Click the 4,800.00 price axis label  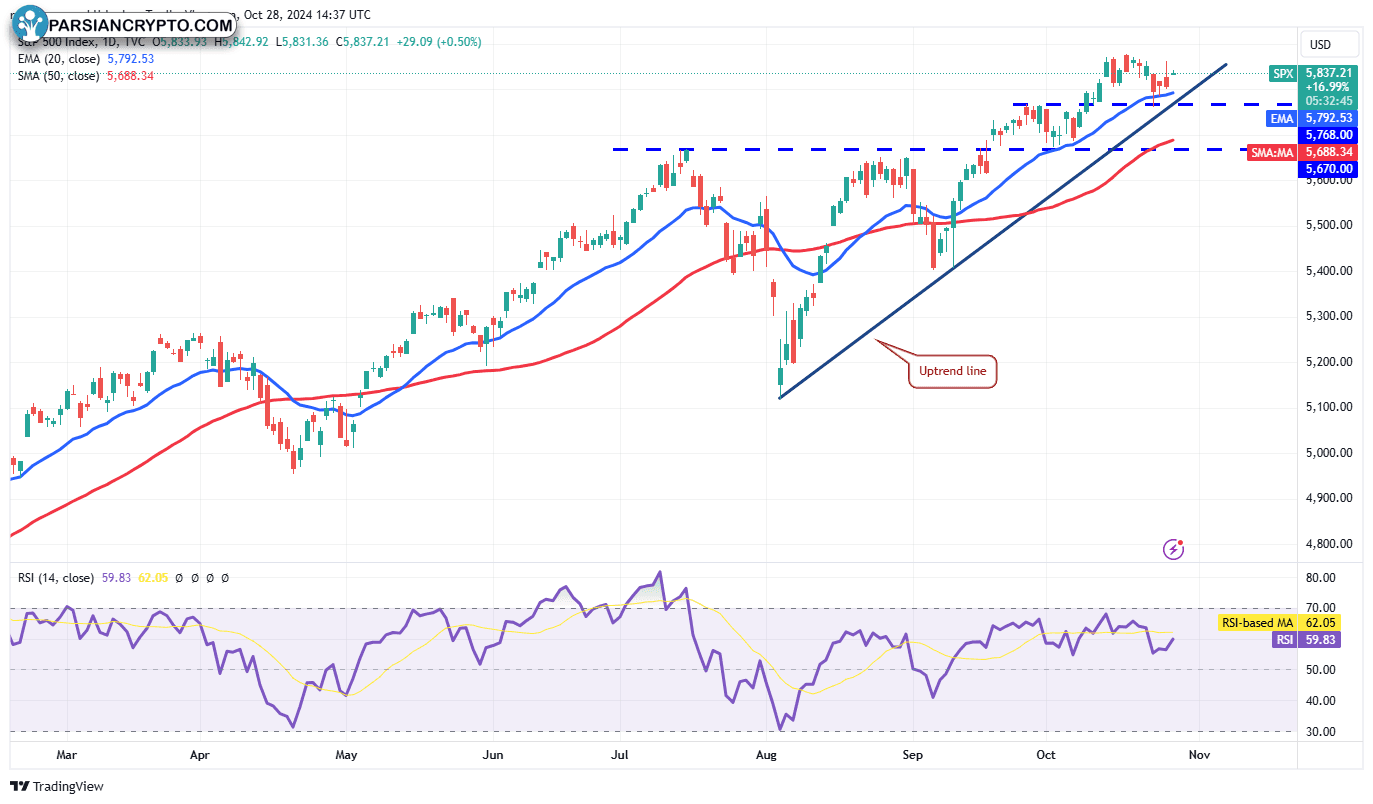click(1331, 544)
